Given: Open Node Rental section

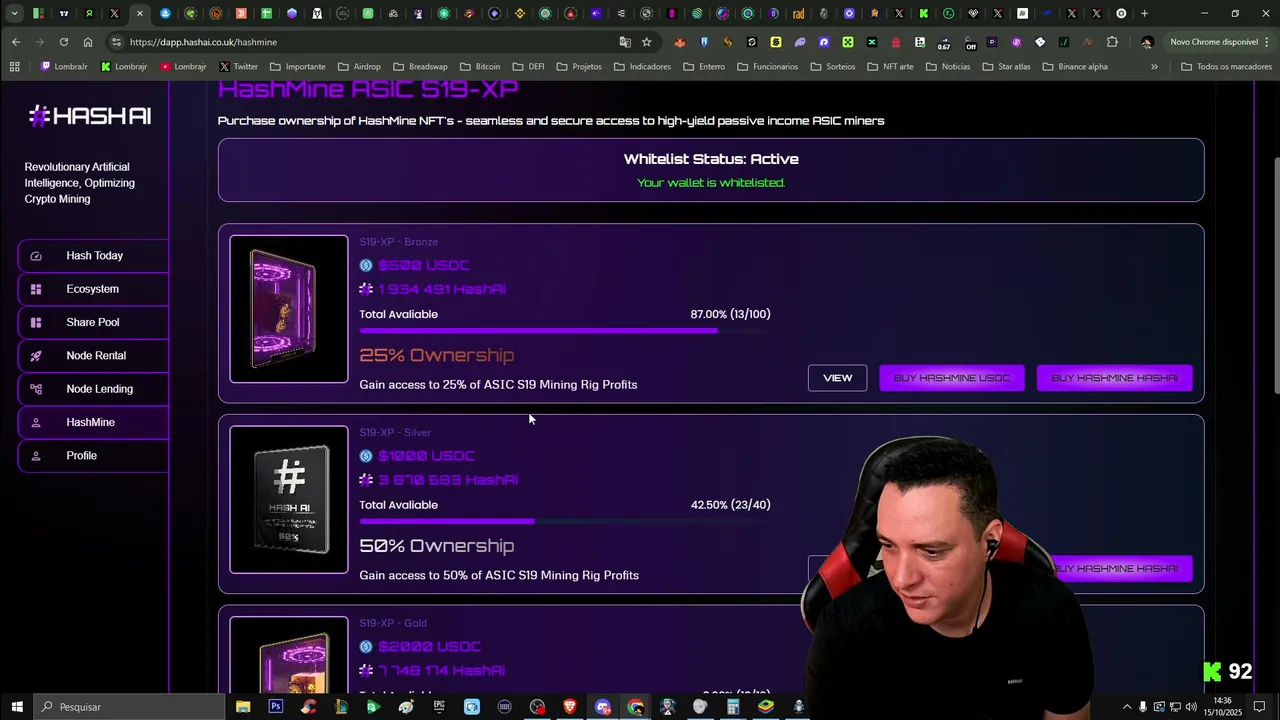Looking at the screenshot, I should [x=93, y=356].
